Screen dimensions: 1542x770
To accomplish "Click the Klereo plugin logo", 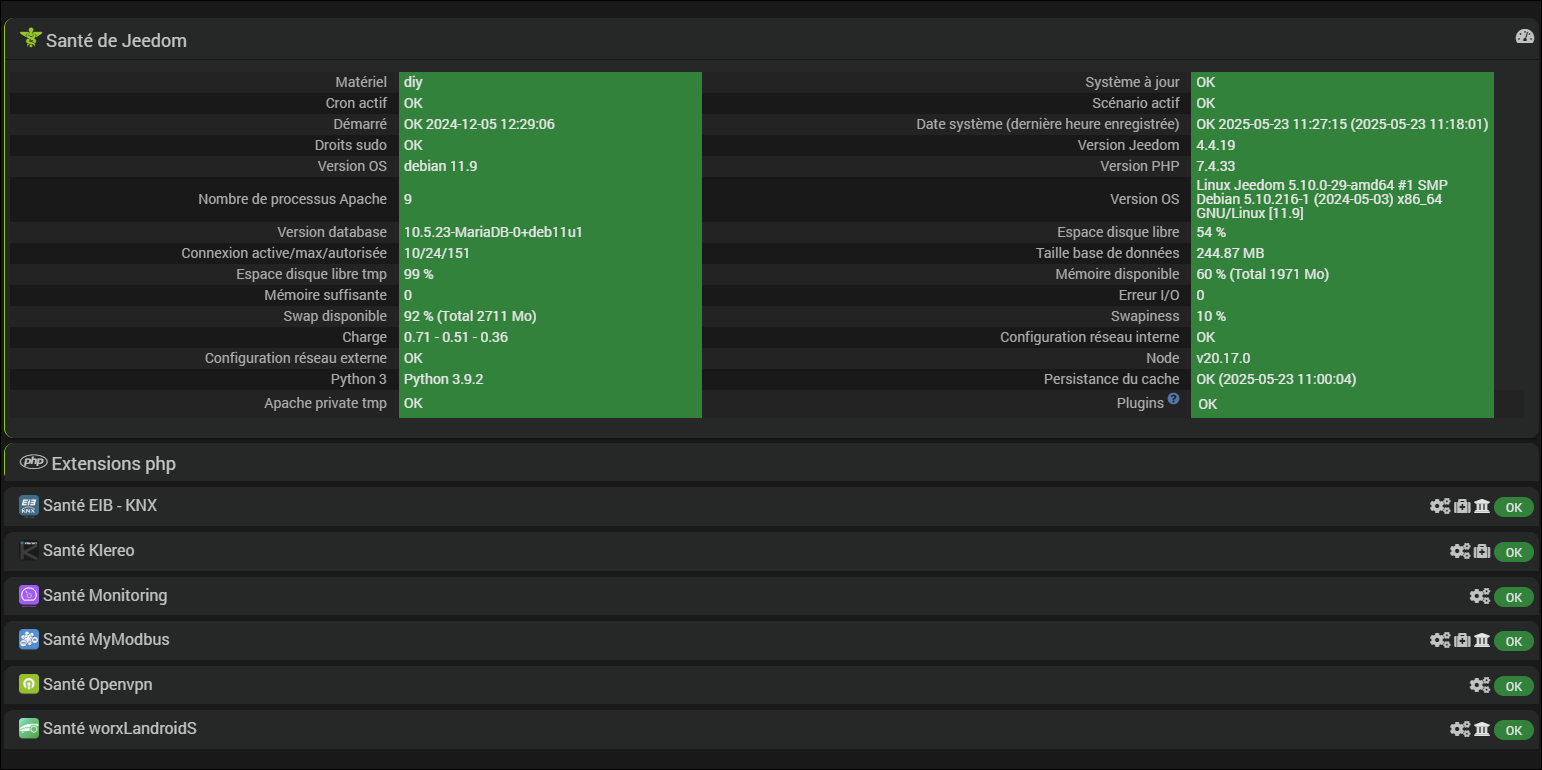I will pos(29,551).
